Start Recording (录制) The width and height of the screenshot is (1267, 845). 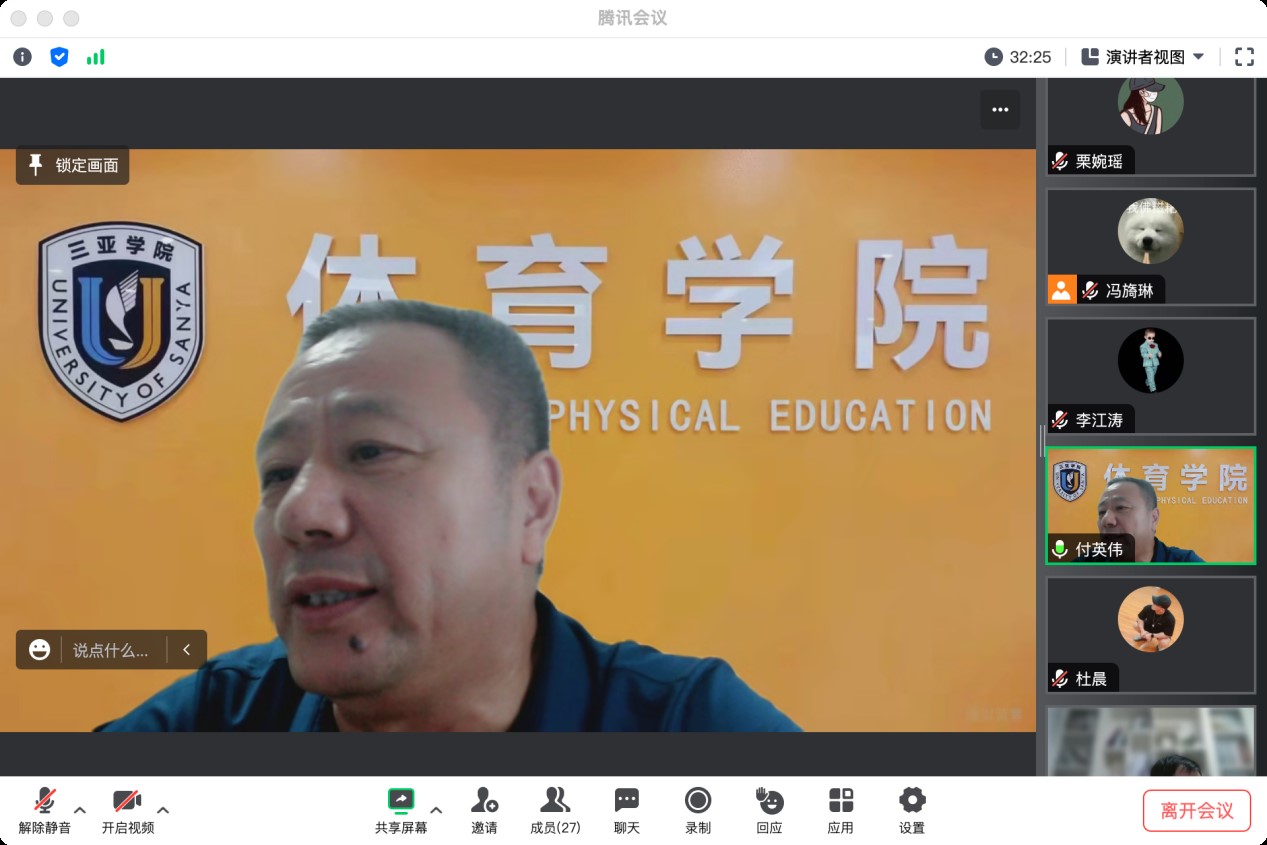pyautogui.click(x=698, y=810)
